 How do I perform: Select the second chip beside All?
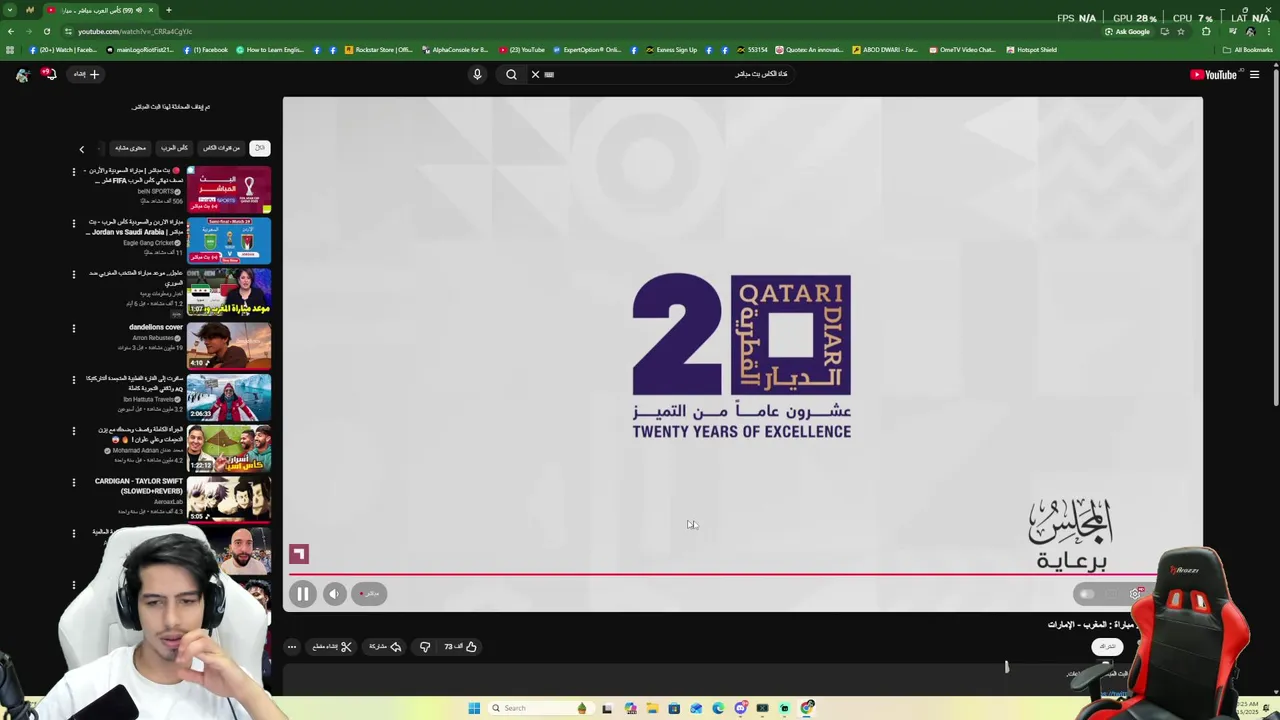coord(221,148)
